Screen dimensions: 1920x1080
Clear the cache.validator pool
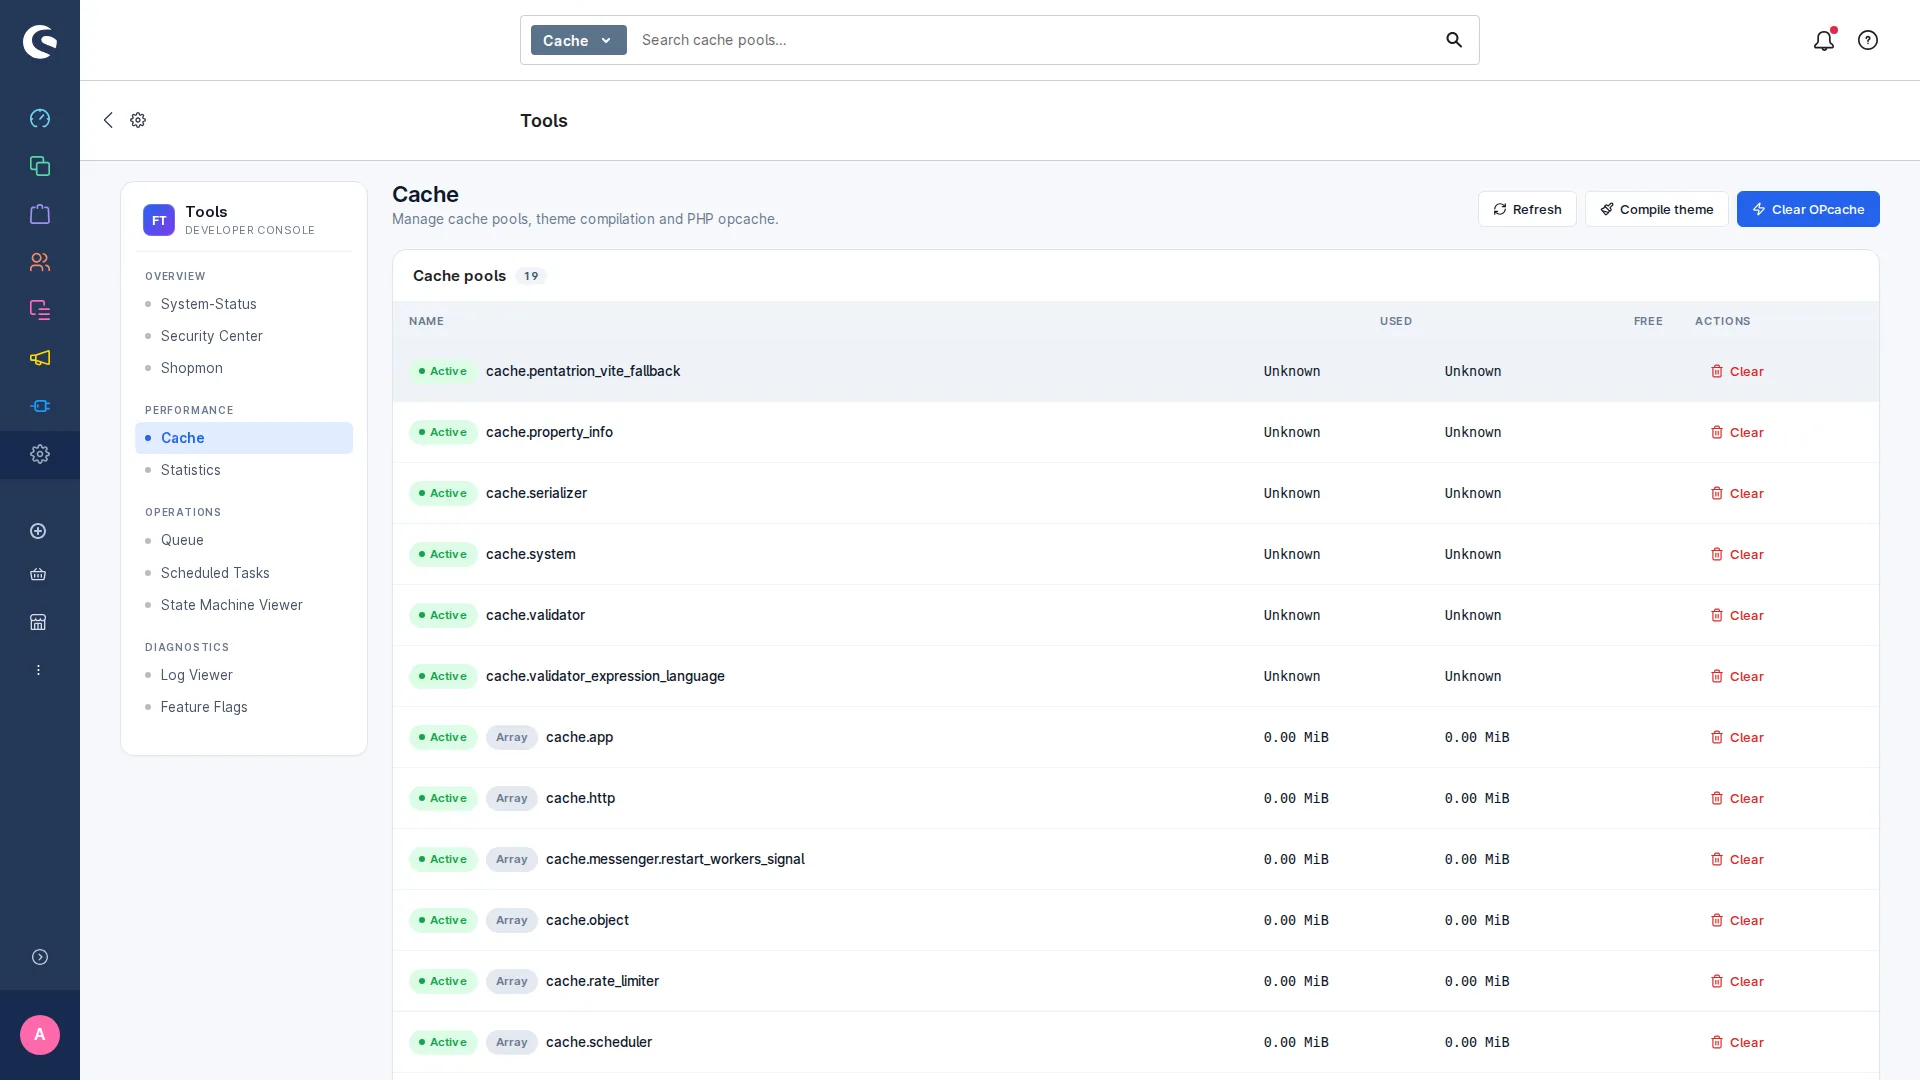point(1737,615)
